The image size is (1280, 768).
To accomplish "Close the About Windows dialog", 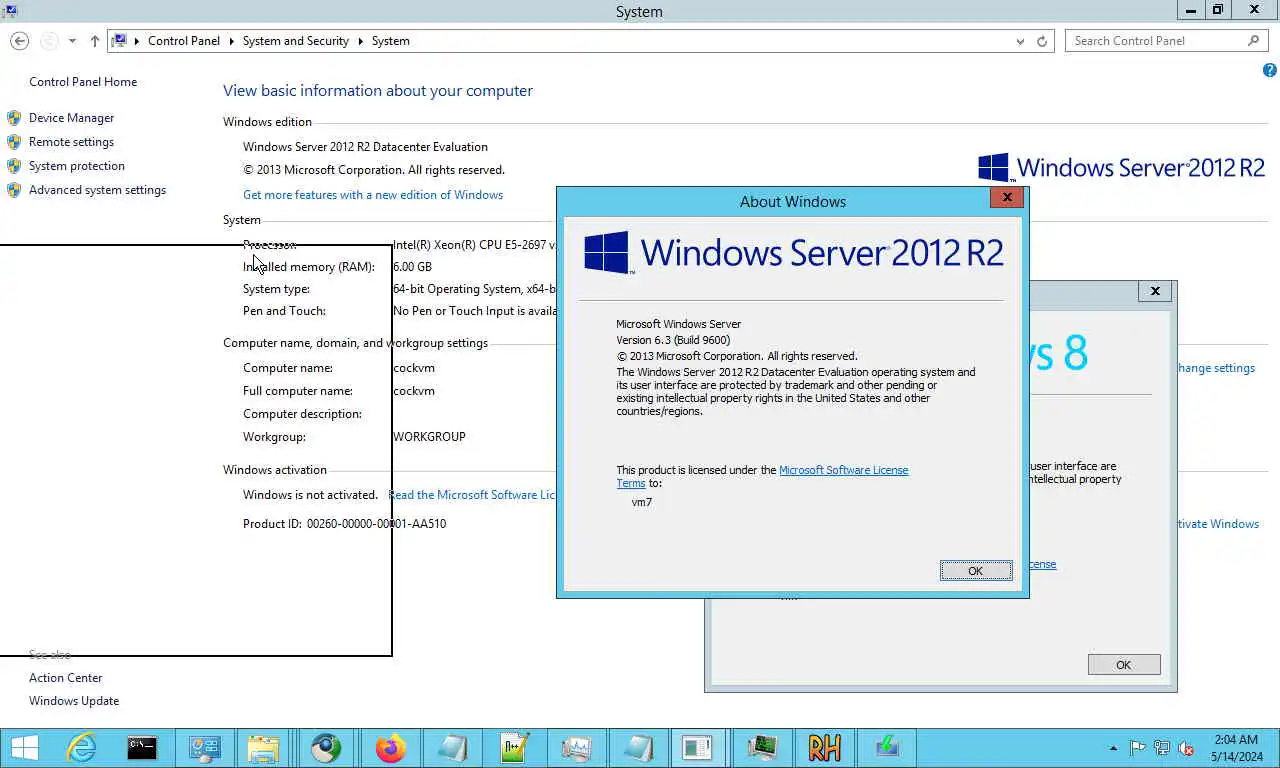I will [x=1007, y=197].
